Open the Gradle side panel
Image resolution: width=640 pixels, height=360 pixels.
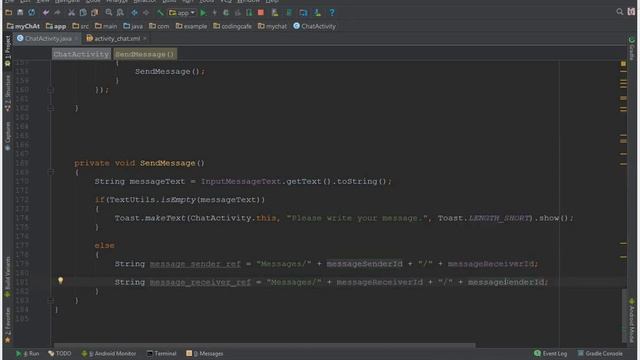pos(631,48)
